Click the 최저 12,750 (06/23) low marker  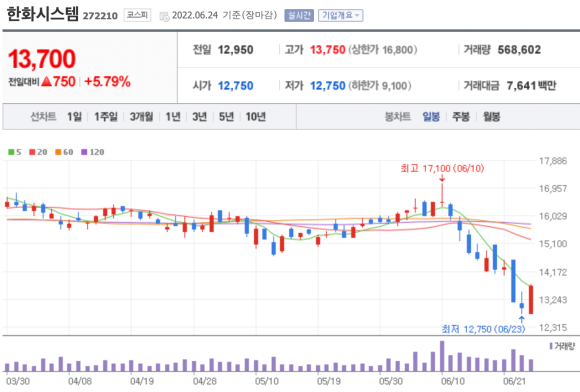click(x=483, y=329)
